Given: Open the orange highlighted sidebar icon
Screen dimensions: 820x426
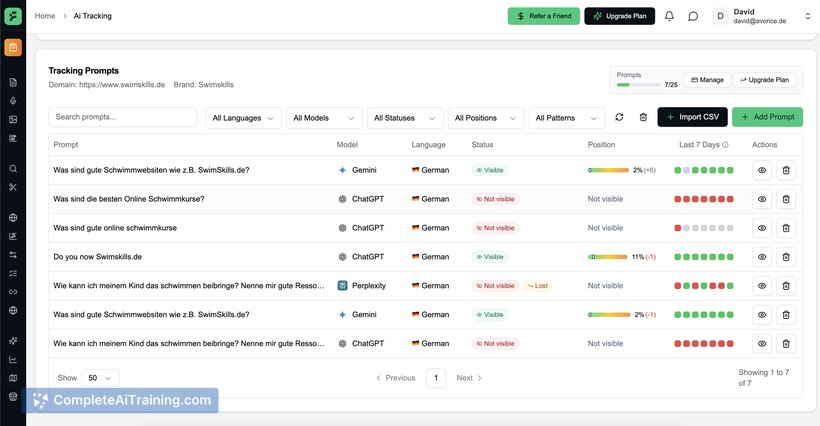Looking at the screenshot, I should tap(13, 48).
